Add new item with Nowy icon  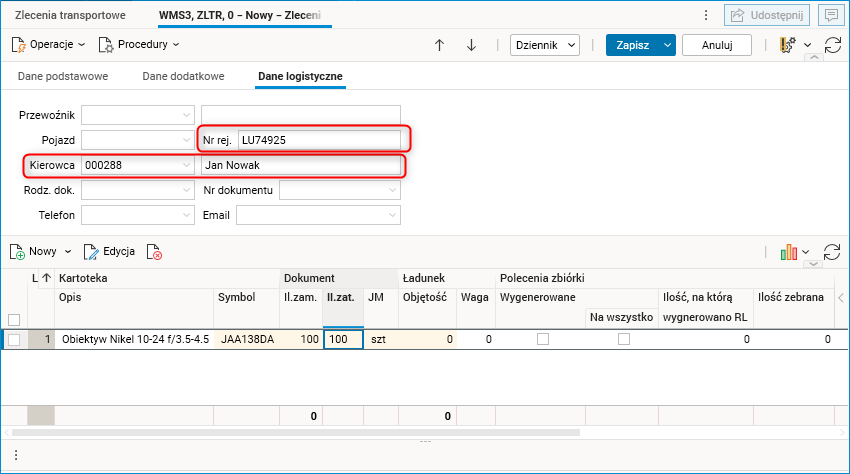pos(17,252)
